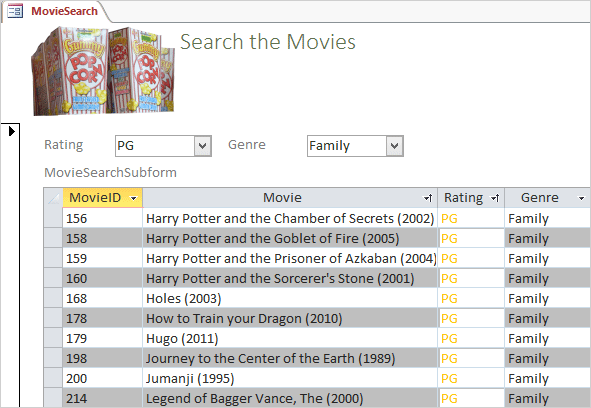Open the Genre column header filter arrow
The width and height of the screenshot is (591, 408).
click(x=582, y=198)
